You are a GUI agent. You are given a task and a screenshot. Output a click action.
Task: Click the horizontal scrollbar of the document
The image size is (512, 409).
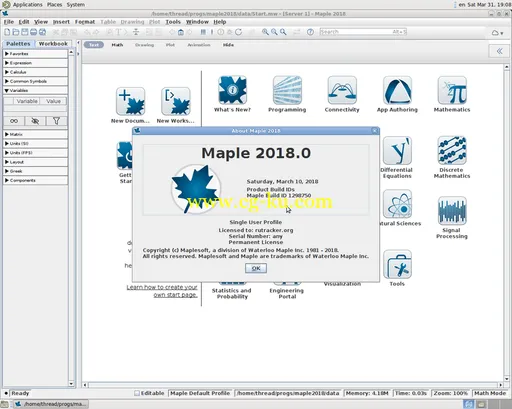click(293, 385)
